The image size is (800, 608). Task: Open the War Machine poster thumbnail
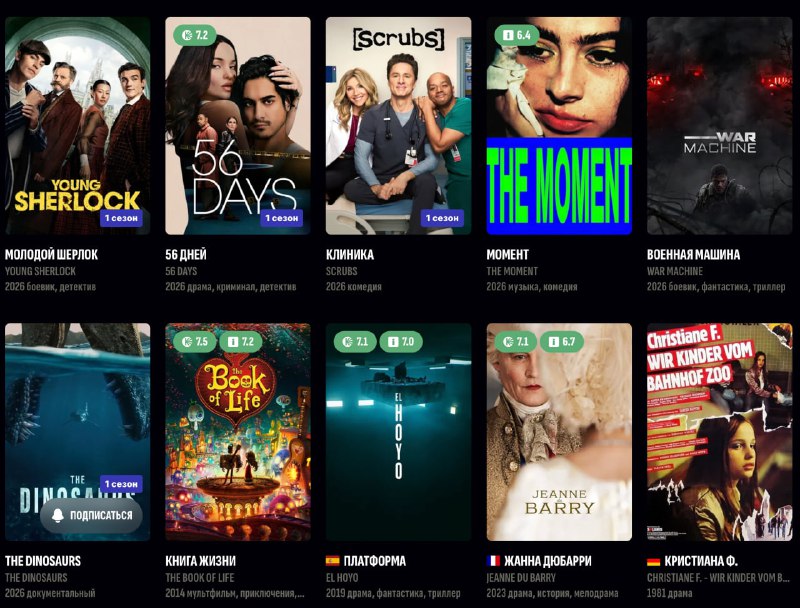coord(719,126)
